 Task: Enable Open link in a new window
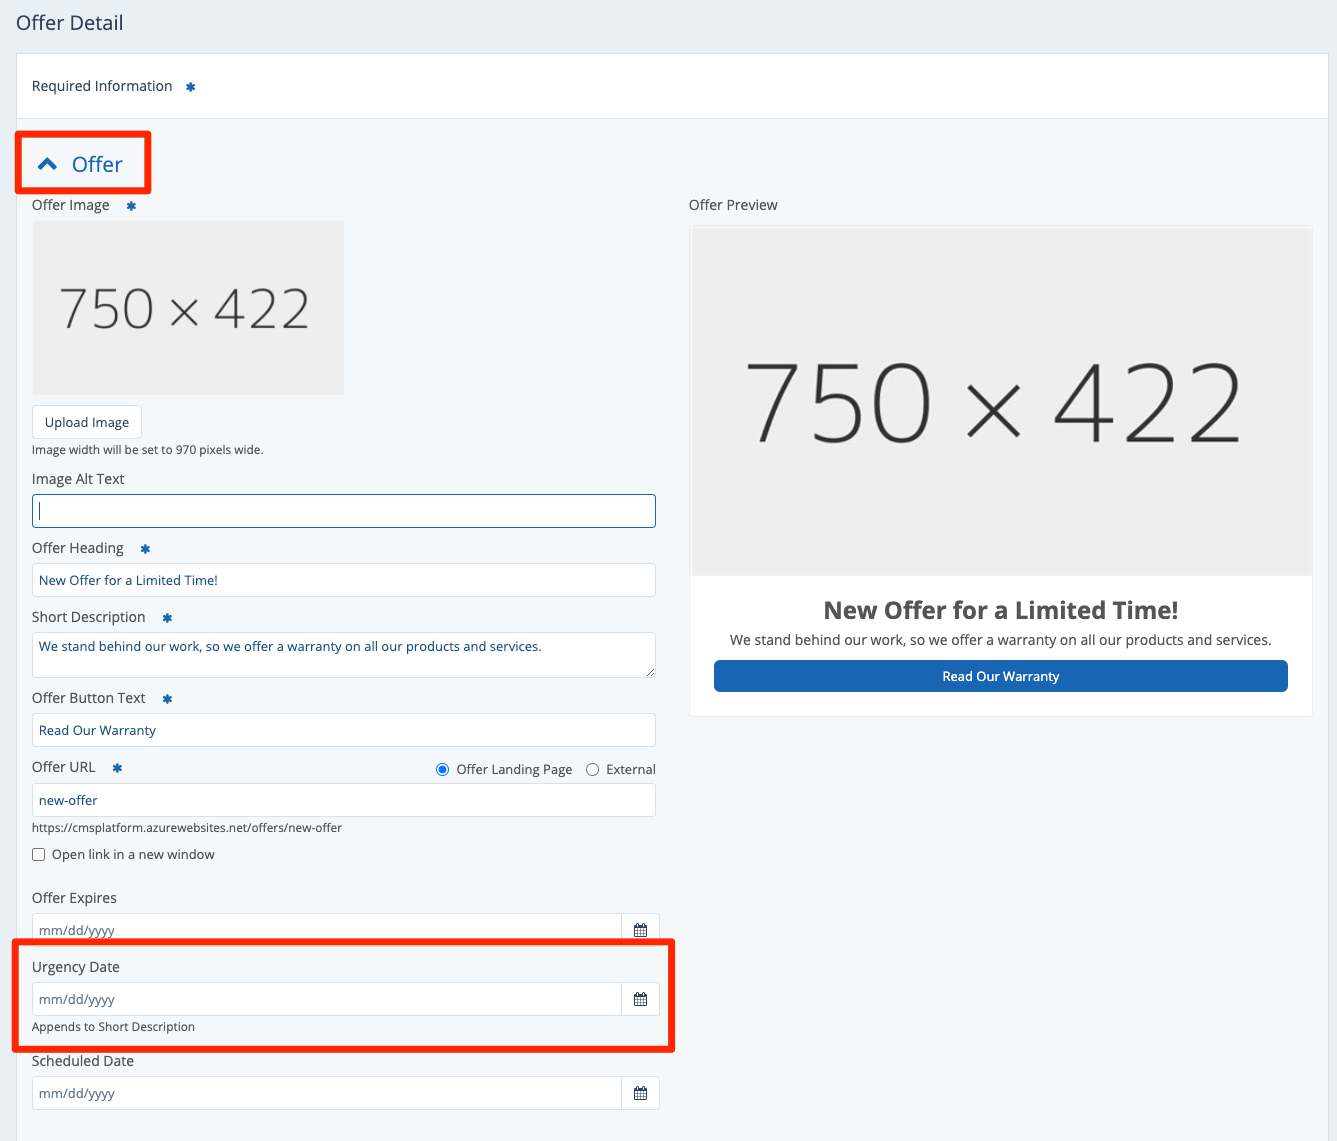[x=39, y=854]
